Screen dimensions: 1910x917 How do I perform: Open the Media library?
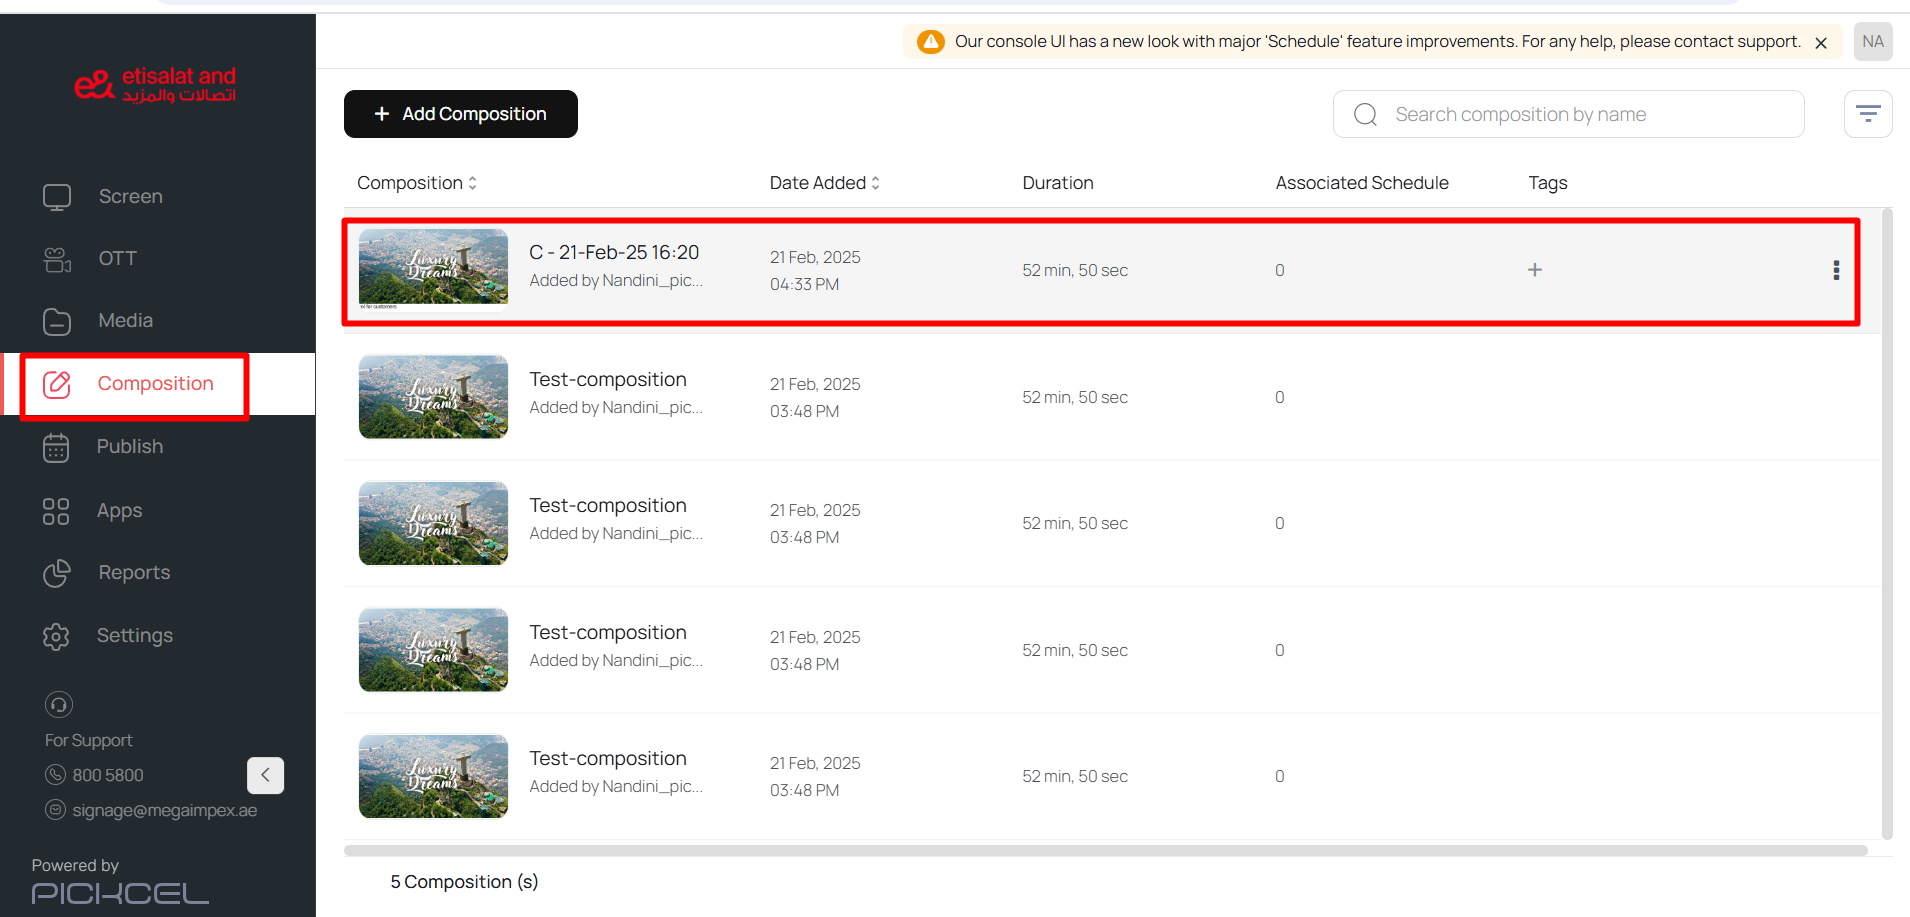tap(125, 321)
